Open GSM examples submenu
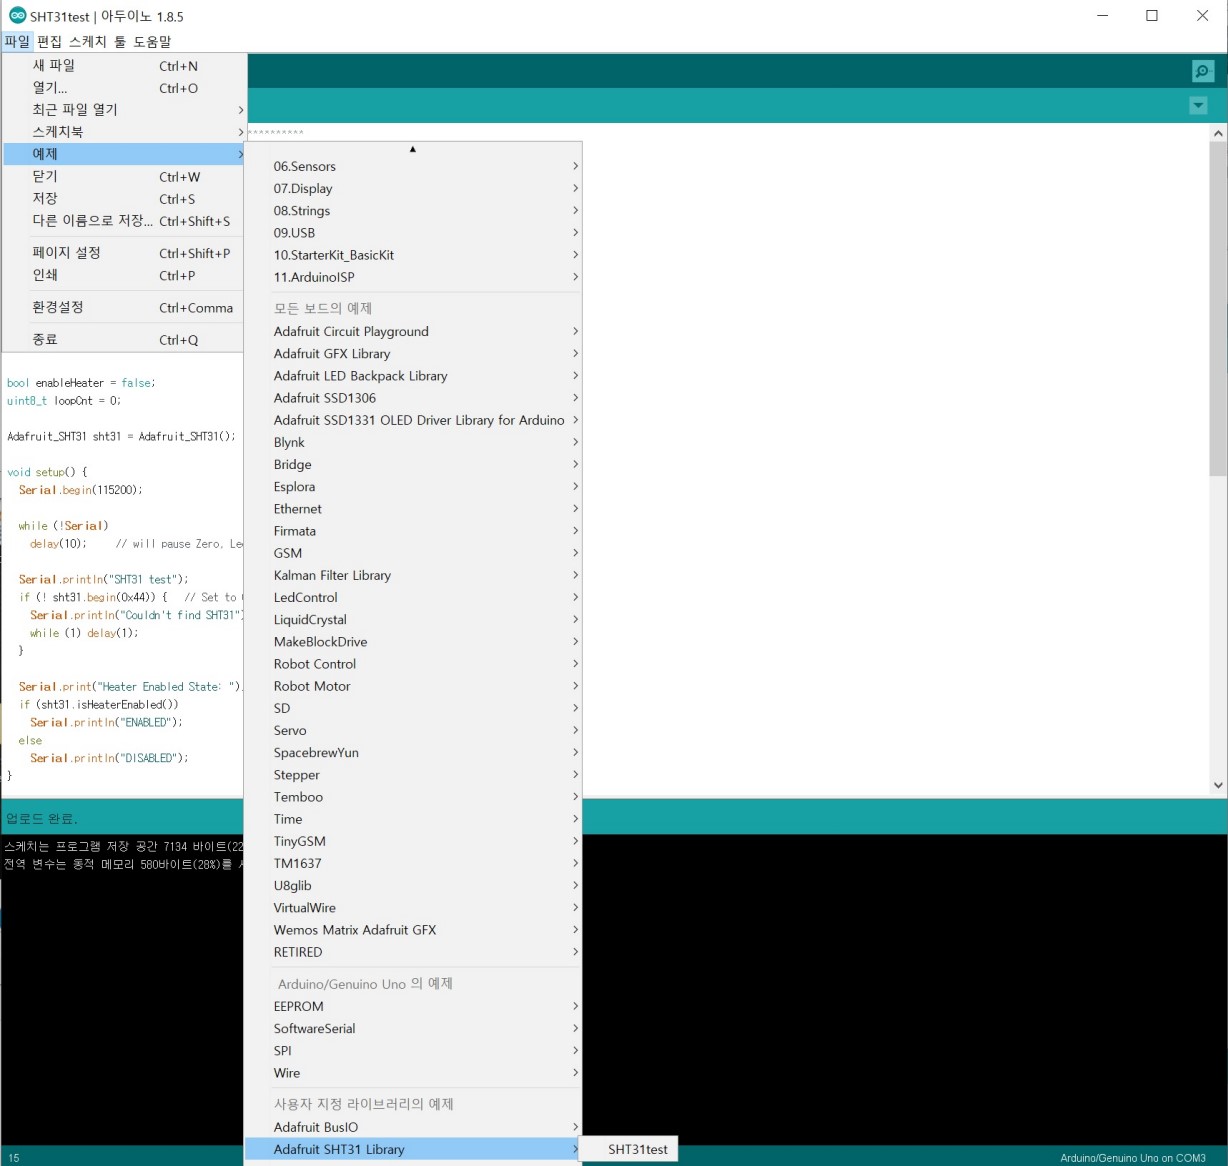Viewport: 1228px width, 1166px height. 413,553
